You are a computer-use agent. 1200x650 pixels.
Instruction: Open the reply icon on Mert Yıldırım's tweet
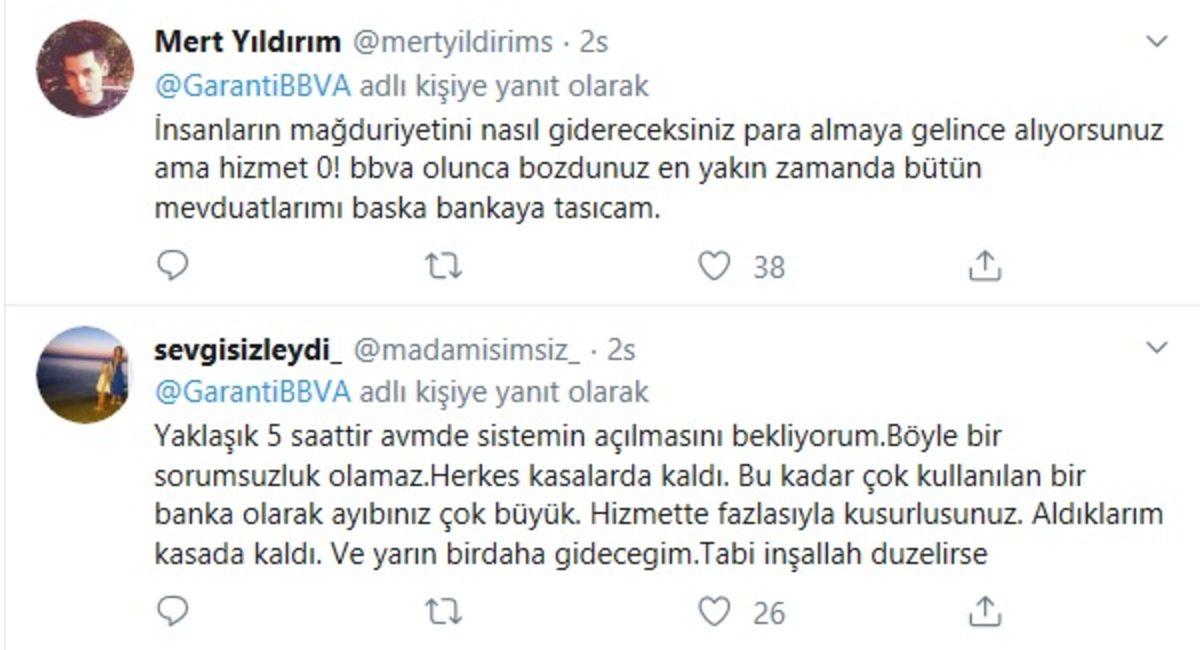(x=175, y=264)
